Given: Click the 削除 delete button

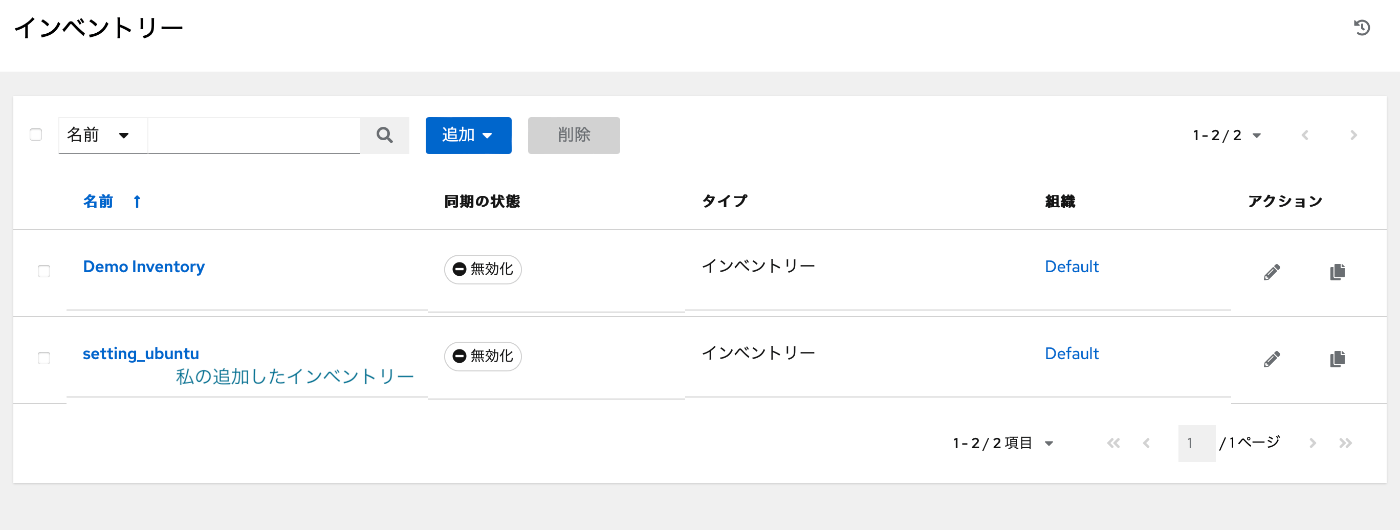Looking at the screenshot, I should [x=574, y=135].
